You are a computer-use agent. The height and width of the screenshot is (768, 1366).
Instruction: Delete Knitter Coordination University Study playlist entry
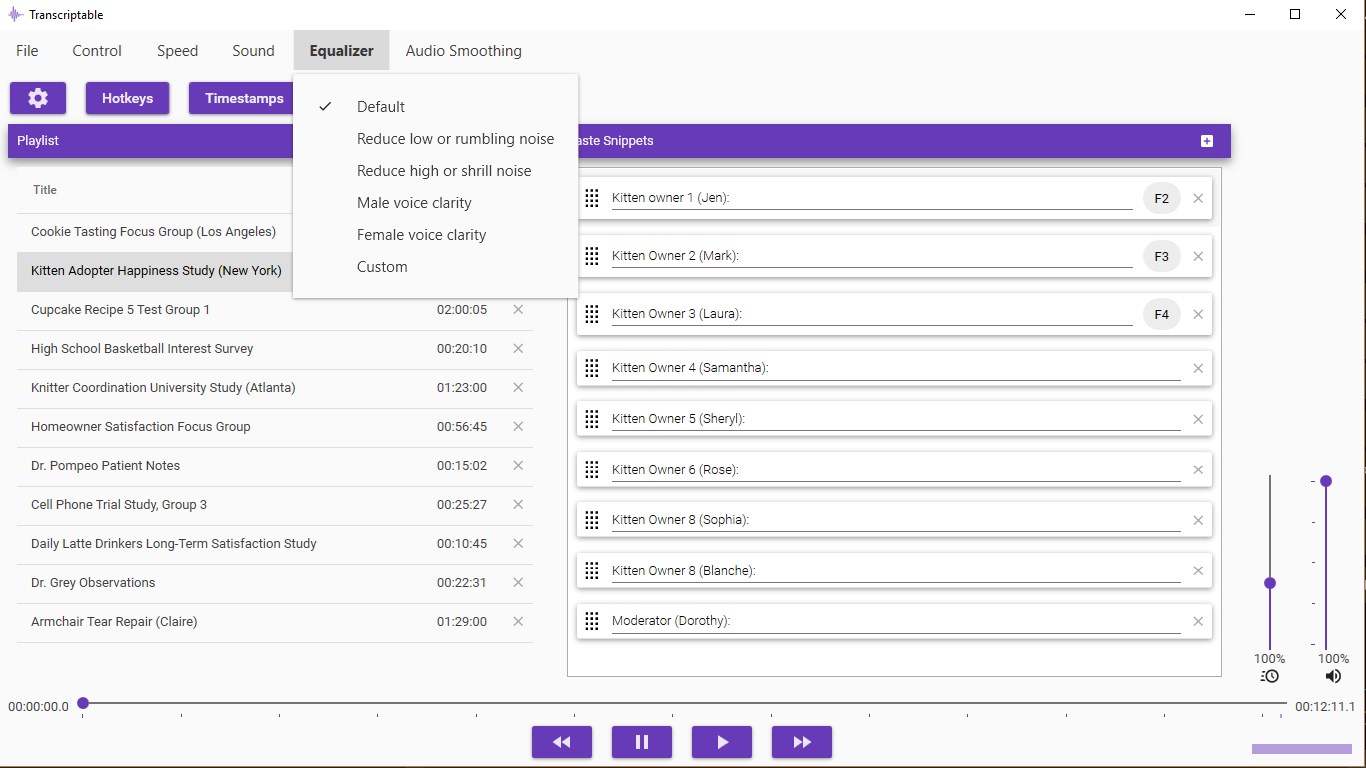pos(518,388)
